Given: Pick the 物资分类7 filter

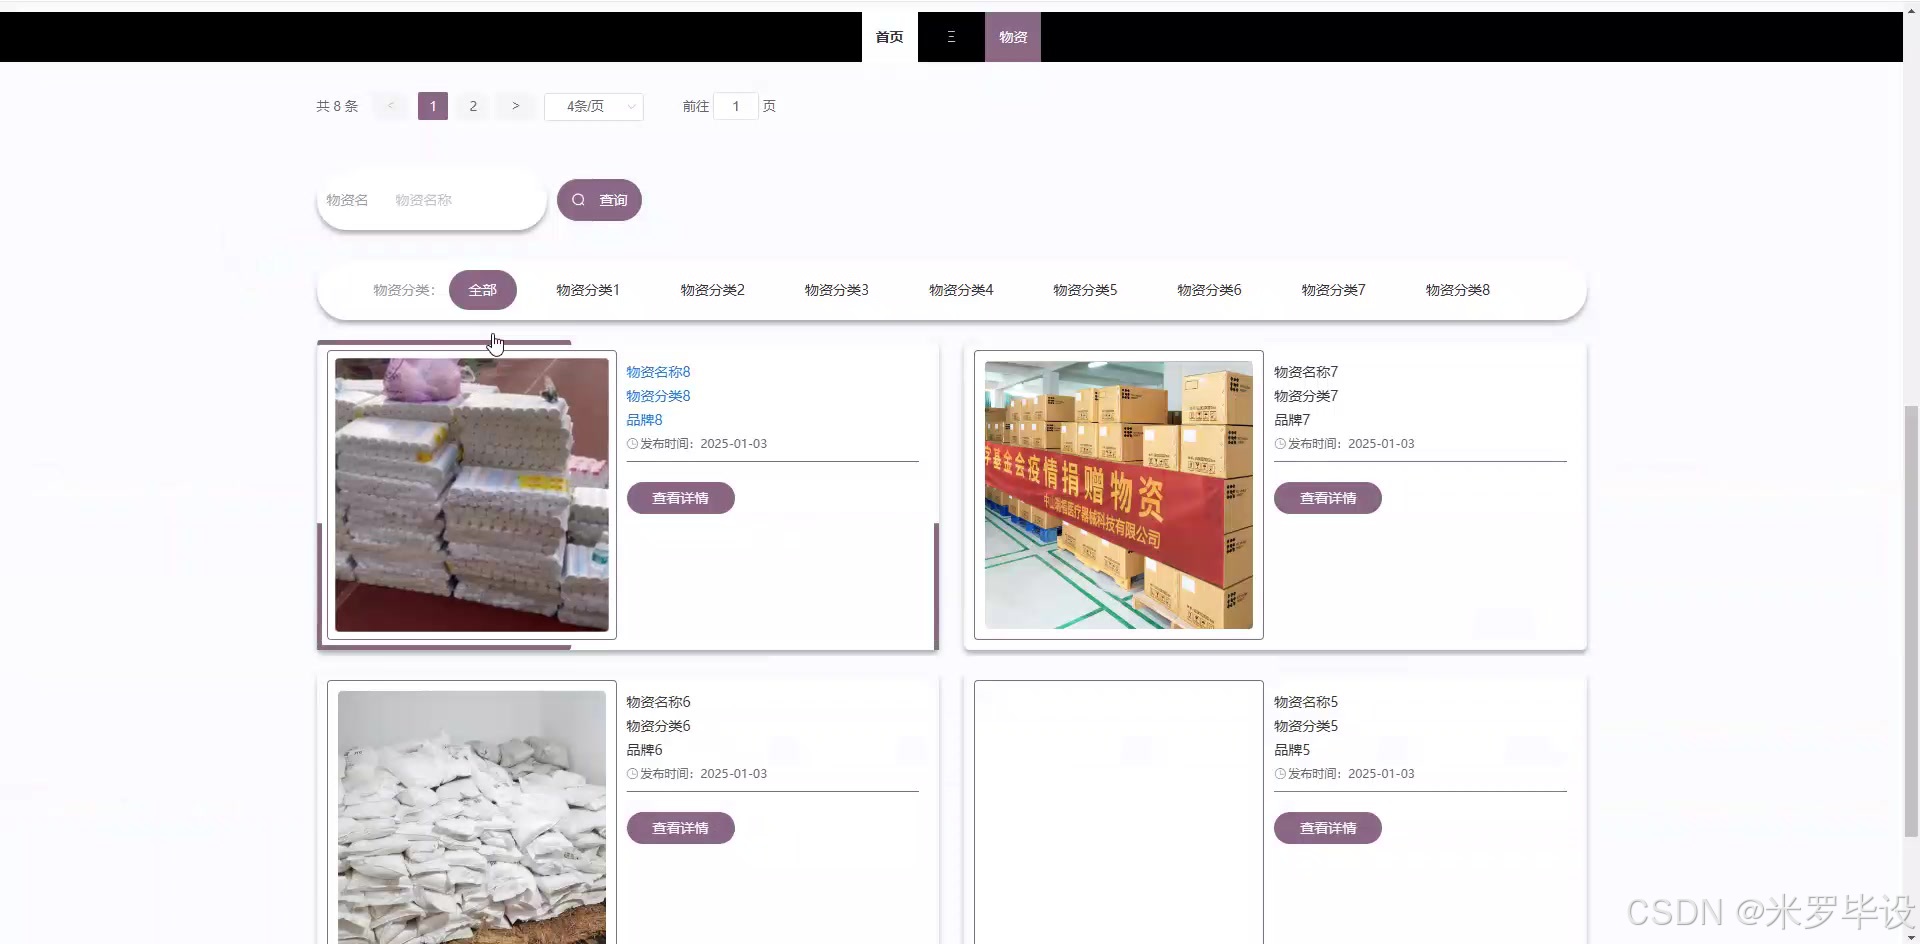Looking at the screenshot, I should (x=1333, y=290).
